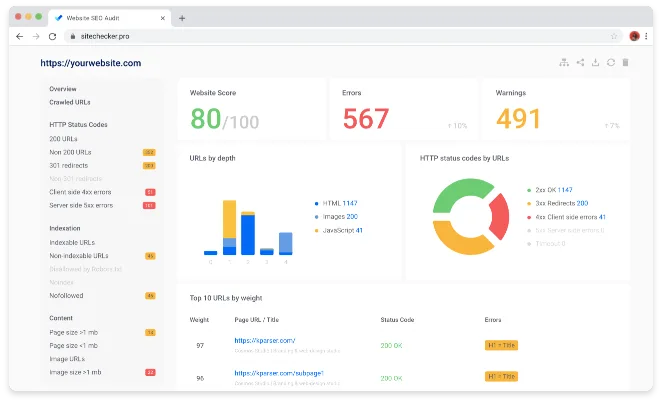
Task: Click the 3xx Redirects 200 legend entry
Action: [x=557, y=203]
